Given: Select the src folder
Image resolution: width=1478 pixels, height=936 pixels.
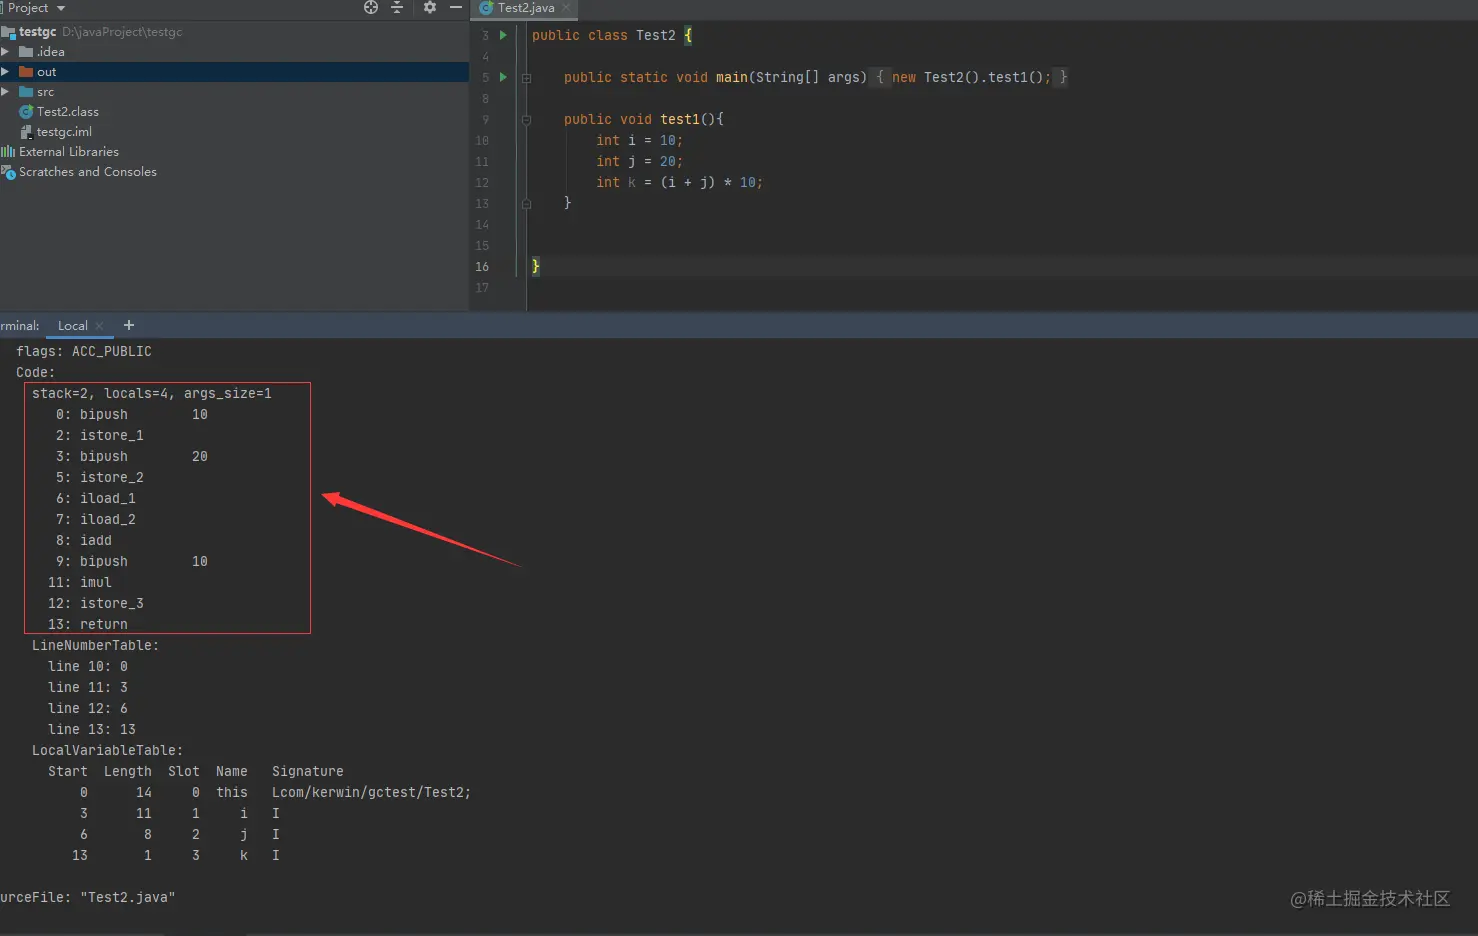Looking at the screenshot, I should [x=45, y=92].
